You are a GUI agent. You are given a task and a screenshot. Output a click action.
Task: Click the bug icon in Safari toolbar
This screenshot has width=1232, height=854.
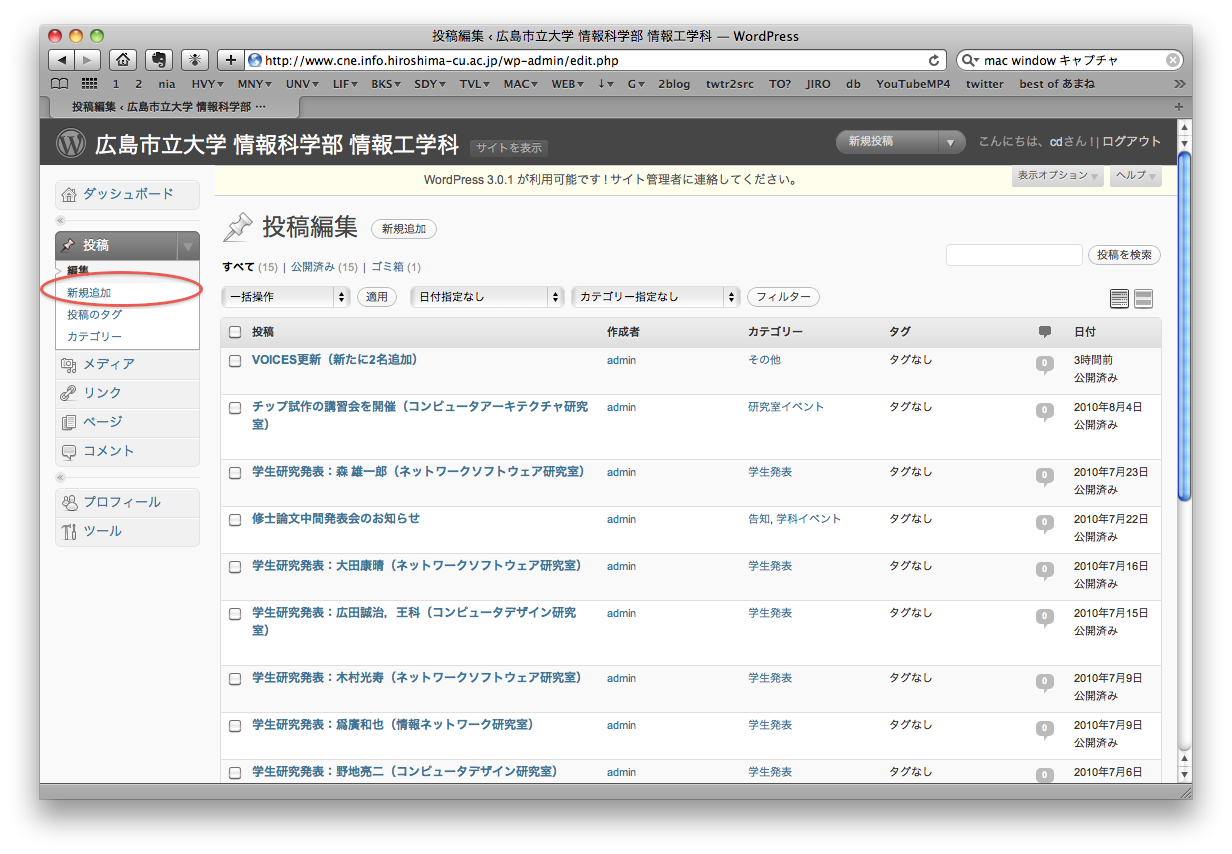tap(195, 60)
